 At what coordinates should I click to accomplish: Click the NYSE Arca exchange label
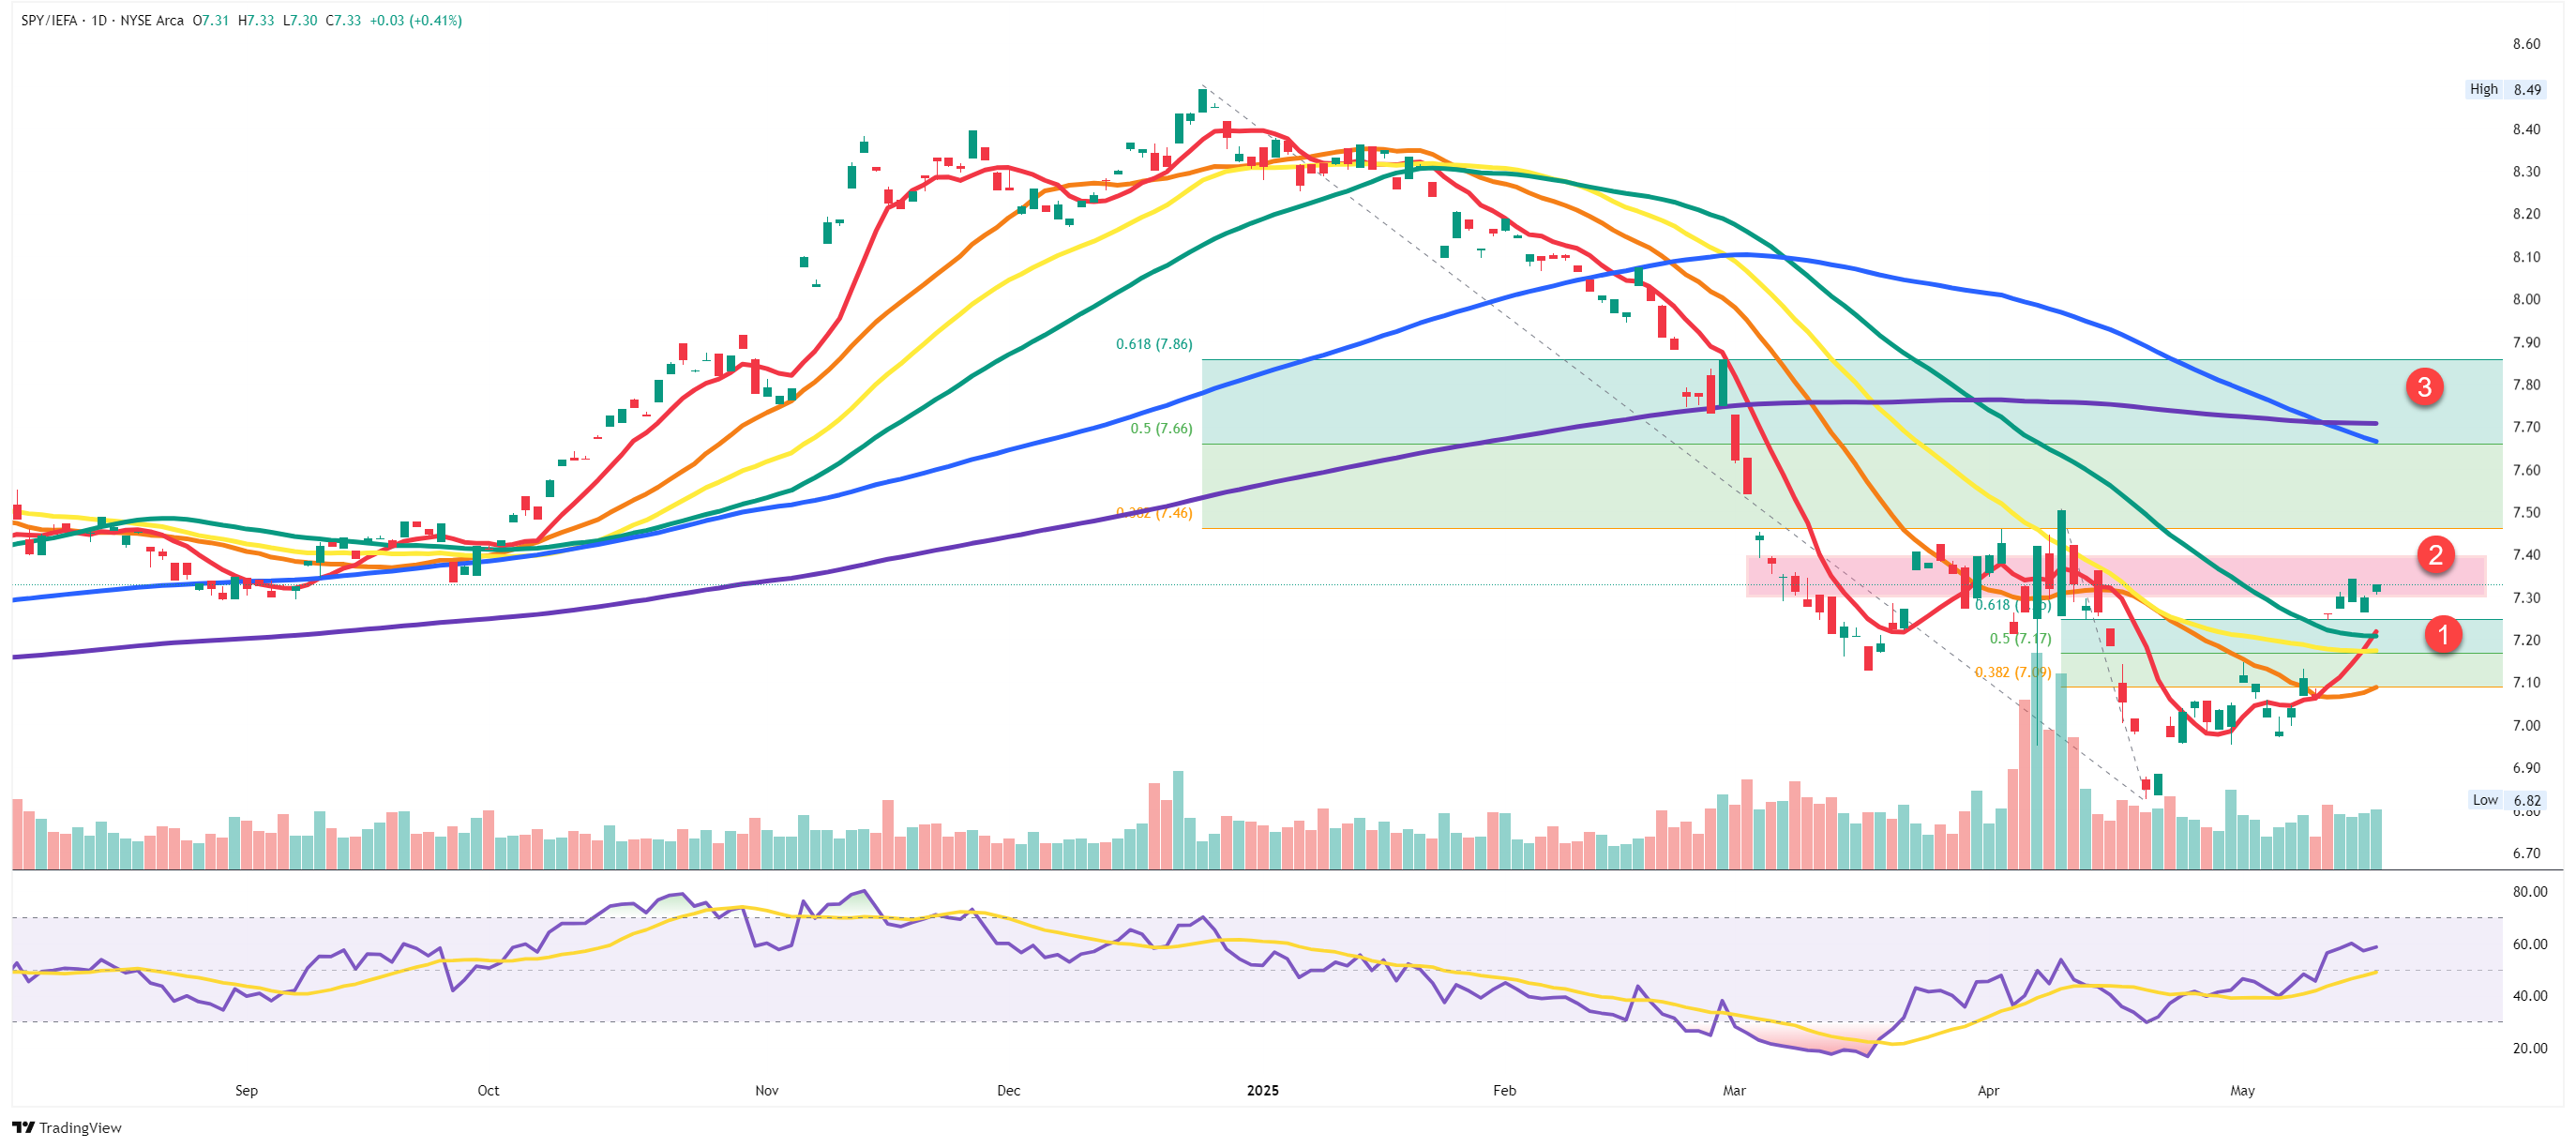(x=151, y=20)
